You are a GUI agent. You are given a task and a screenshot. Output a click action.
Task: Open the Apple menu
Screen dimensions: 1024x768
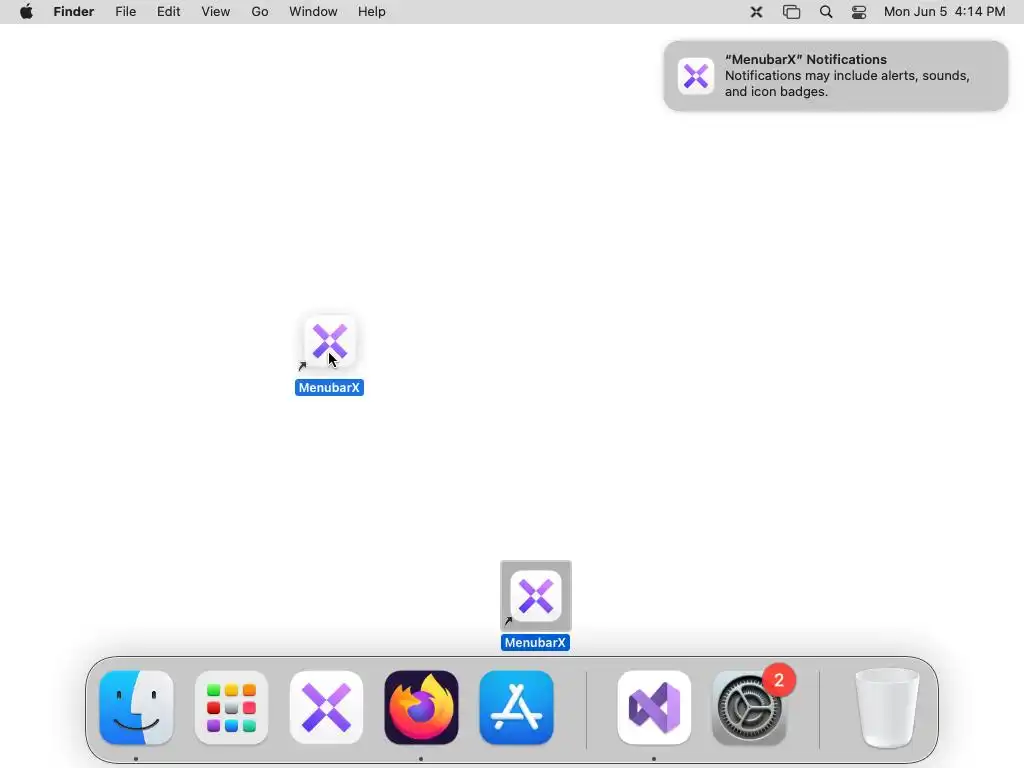[x=26, y=12]
